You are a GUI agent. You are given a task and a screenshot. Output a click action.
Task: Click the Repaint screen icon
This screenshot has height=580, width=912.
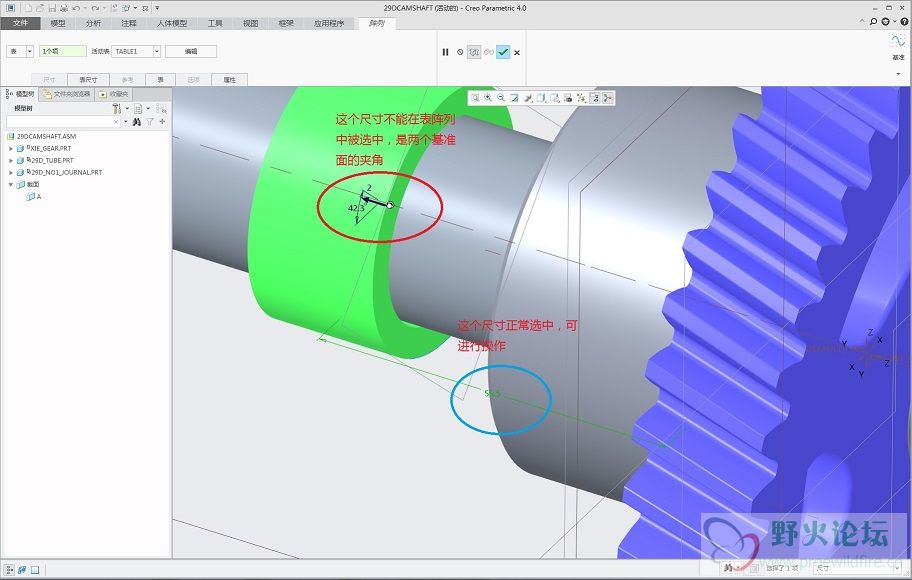coord(514,98)
